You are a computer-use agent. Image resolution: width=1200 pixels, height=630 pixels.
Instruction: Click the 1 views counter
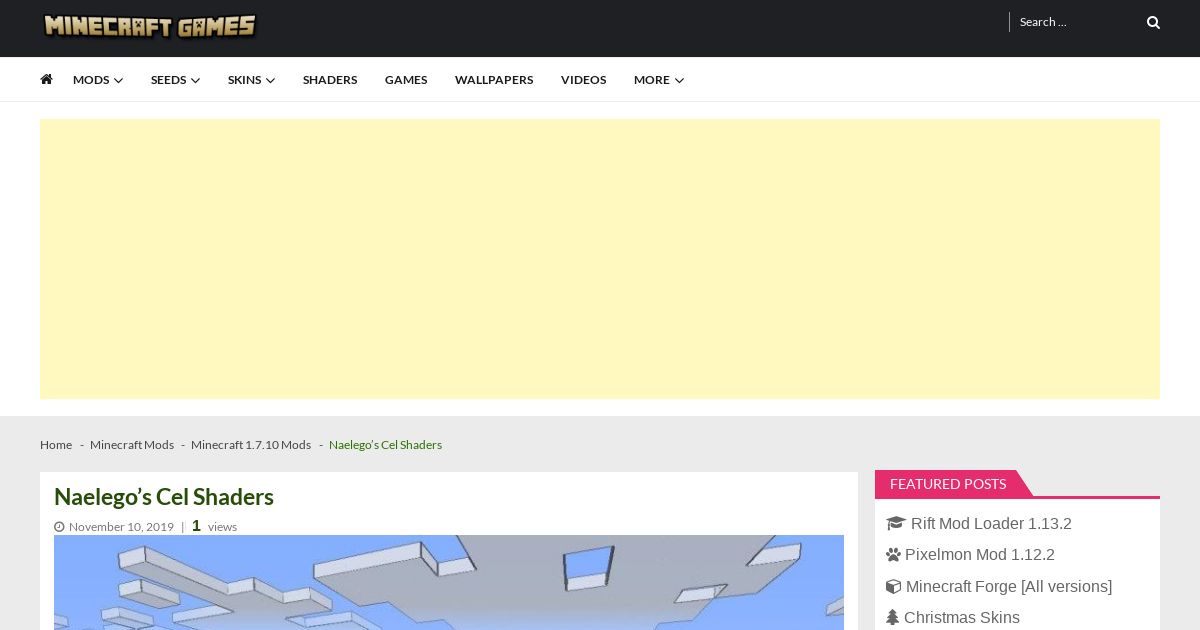coord(214,526)
